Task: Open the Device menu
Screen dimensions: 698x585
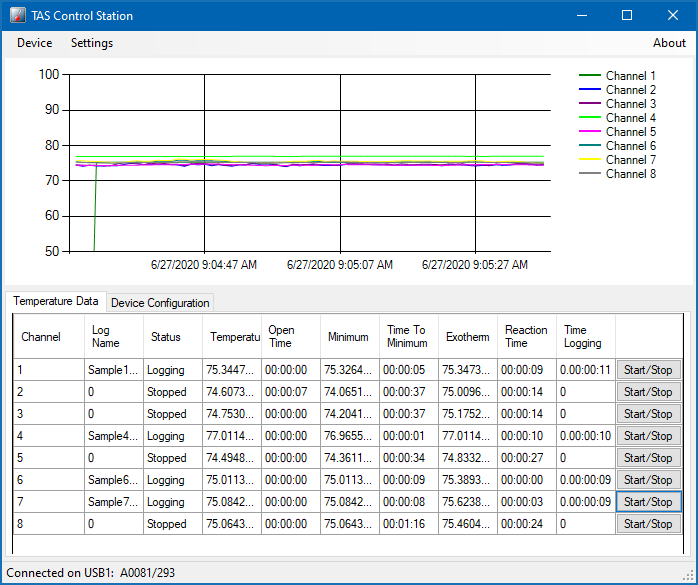Action: click(35, 43)
